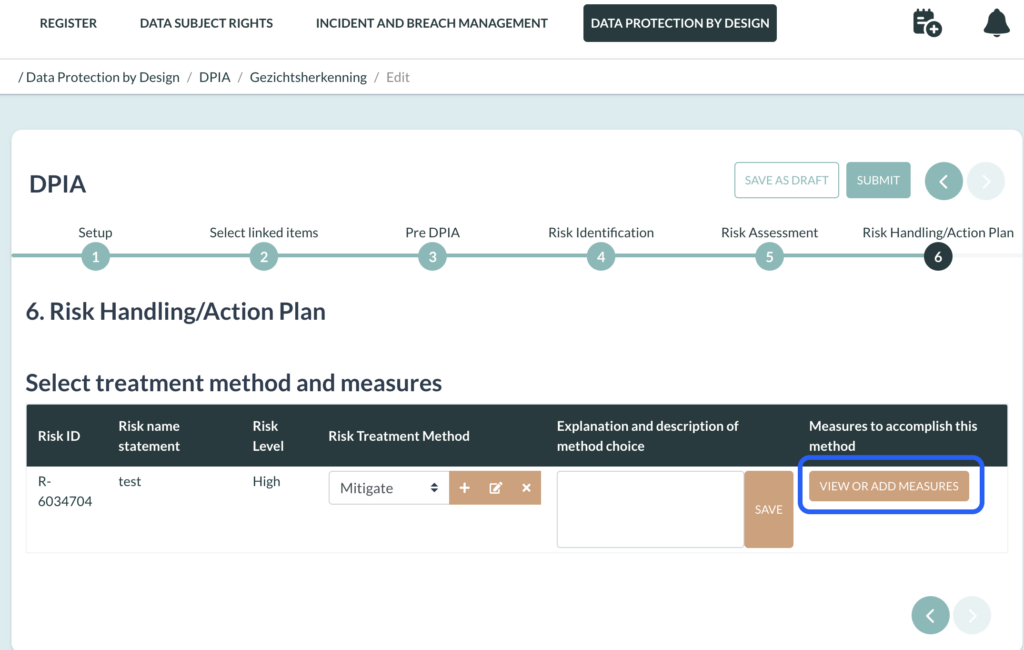The image size is (1024, 650).
Task: Save the method explanation
Action: (769, 510)
